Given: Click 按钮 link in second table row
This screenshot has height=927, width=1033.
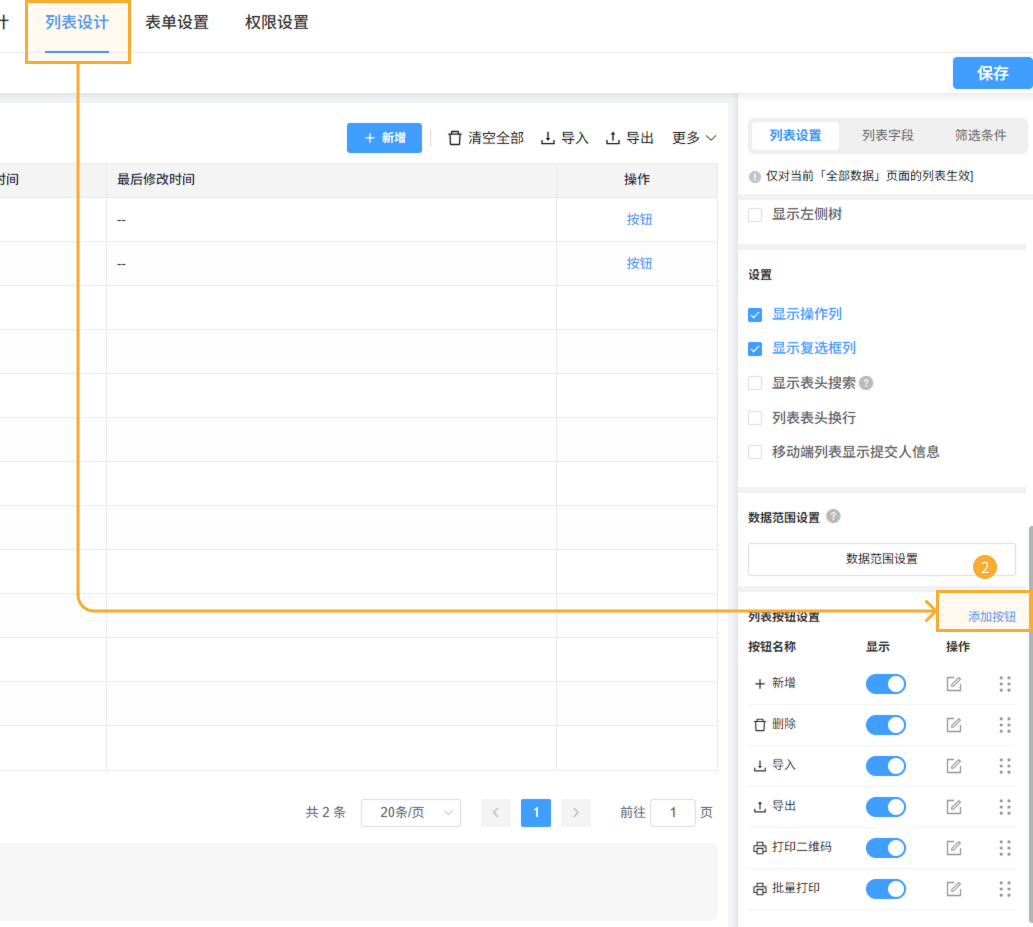Looking at the screenshot, I should pyautogui.click(x=639, y=264).
